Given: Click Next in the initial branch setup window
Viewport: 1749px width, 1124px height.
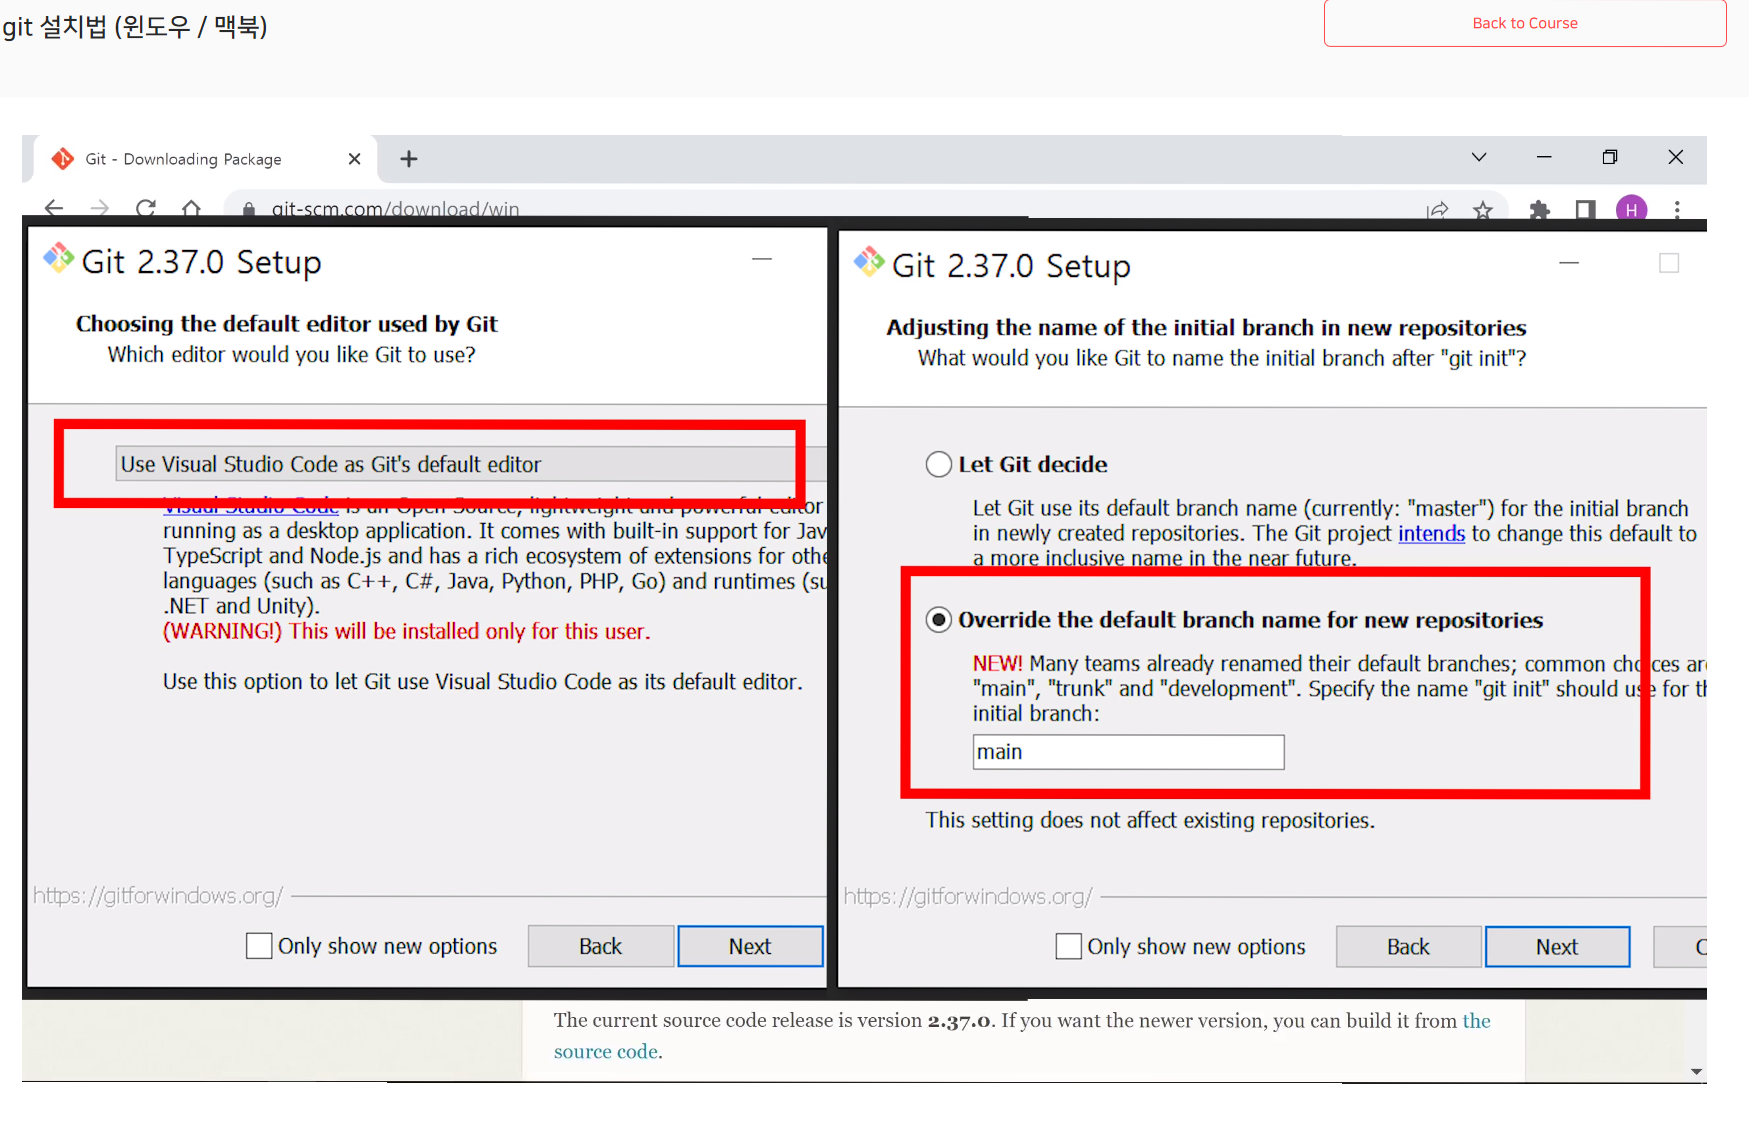Looking at the screenshot, I should [1557, 947].
